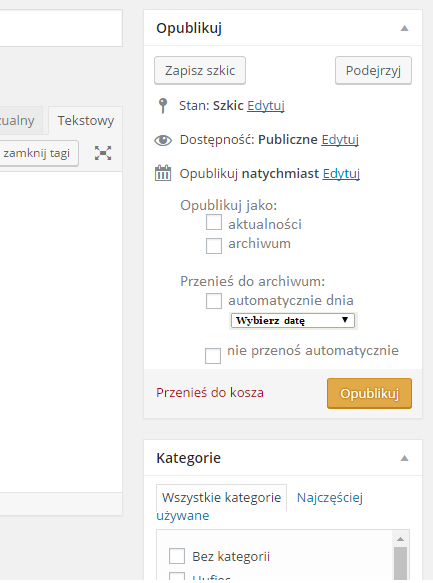This screenshot has width=433, height=583.
Task: Switch to the Tekstowy editor tab
Action: point(85,120)
